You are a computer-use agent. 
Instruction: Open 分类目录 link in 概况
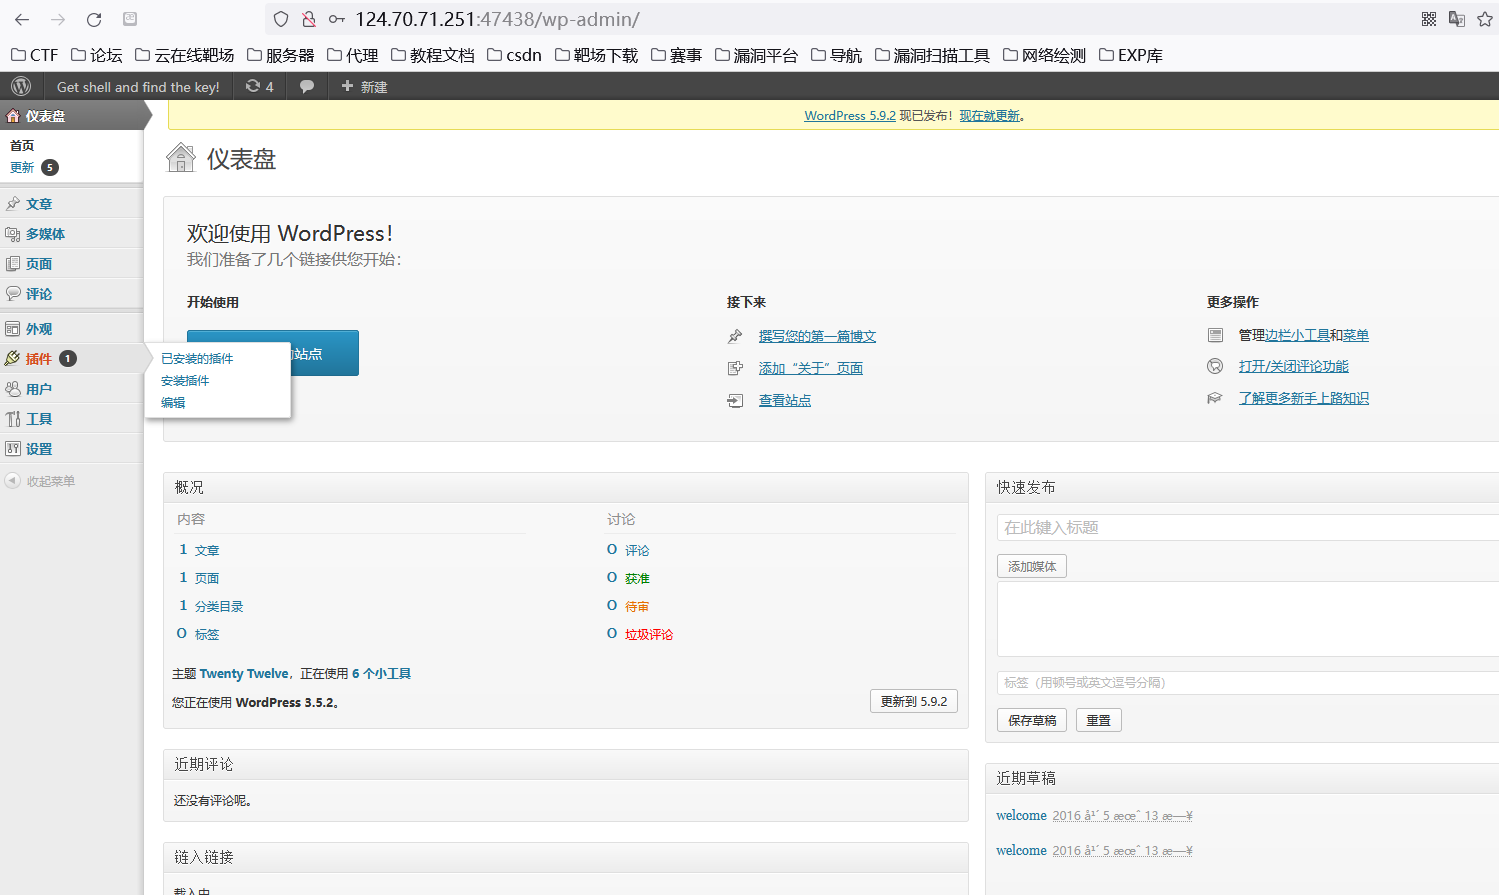point(219,606)
